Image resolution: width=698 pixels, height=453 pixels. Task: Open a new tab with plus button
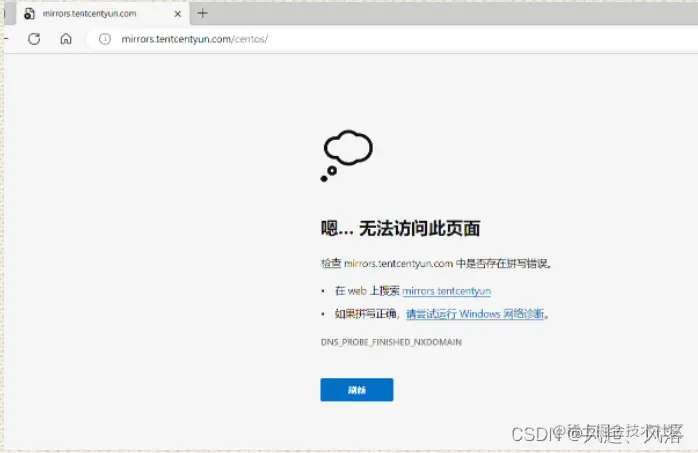203,13
